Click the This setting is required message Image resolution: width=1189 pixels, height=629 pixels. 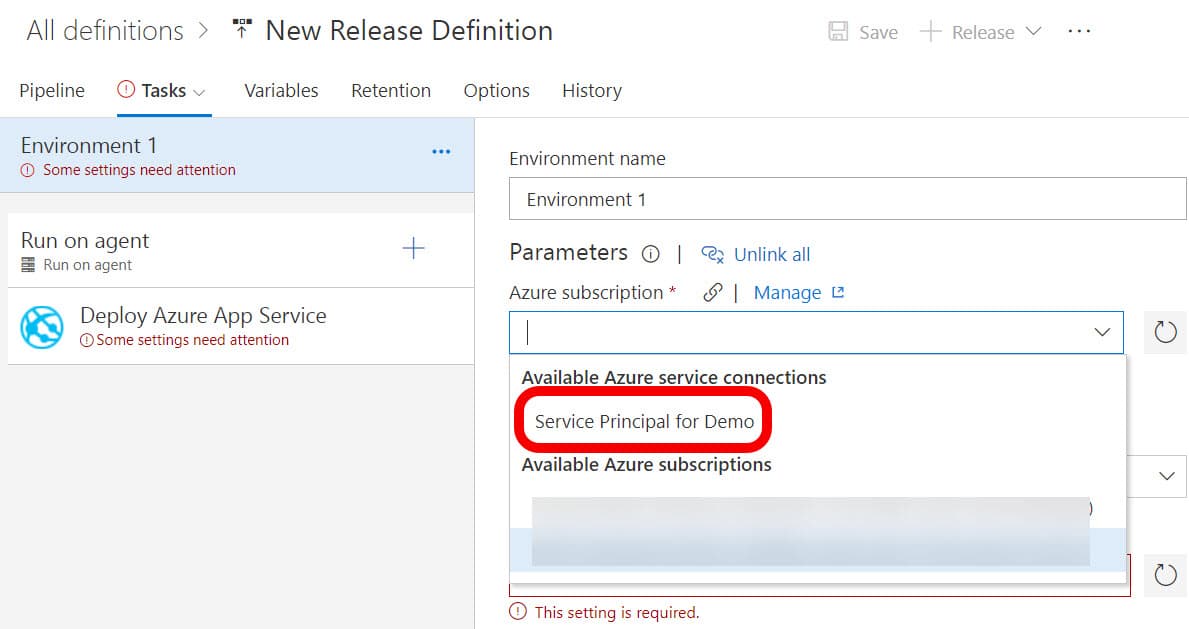coord(616,612)
